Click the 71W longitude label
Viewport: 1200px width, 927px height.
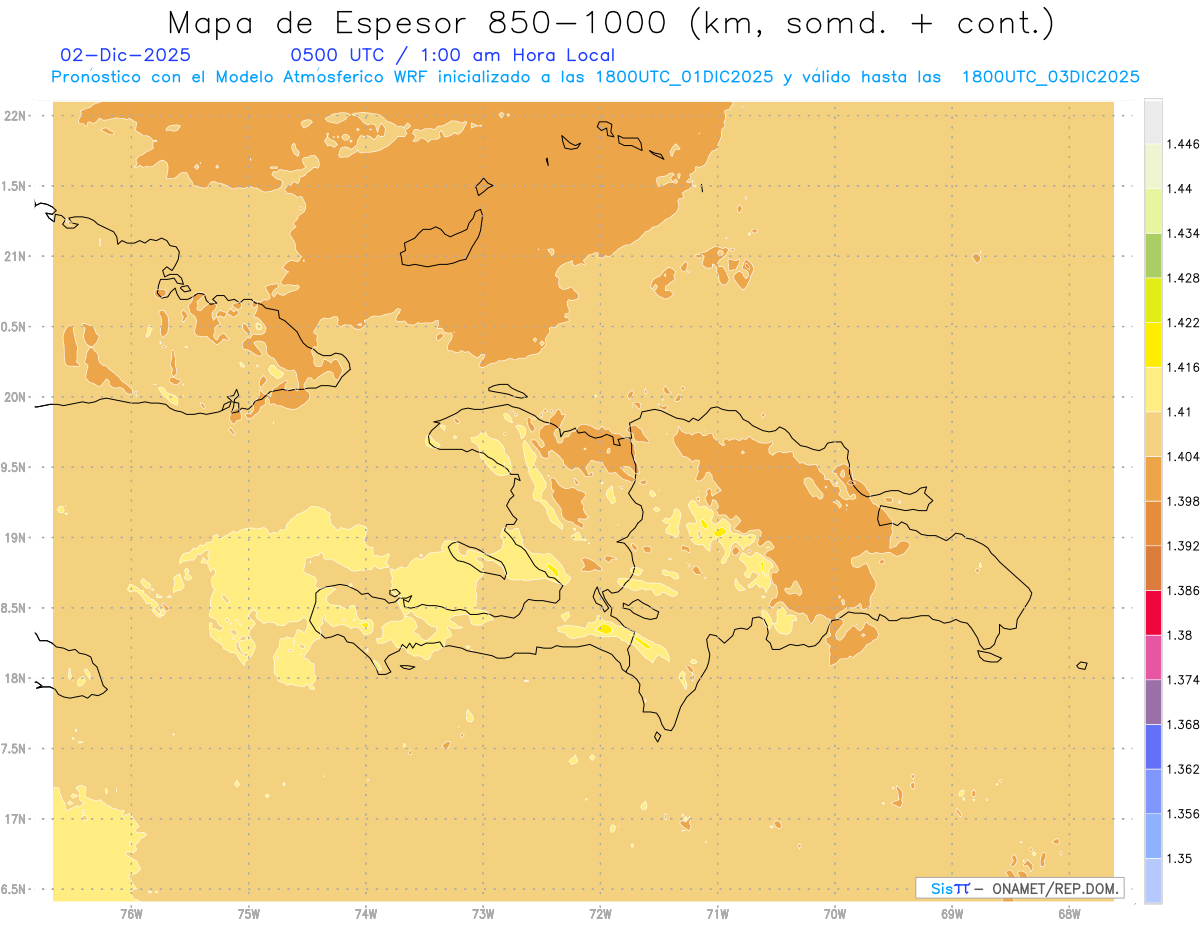tap(717, 913)
